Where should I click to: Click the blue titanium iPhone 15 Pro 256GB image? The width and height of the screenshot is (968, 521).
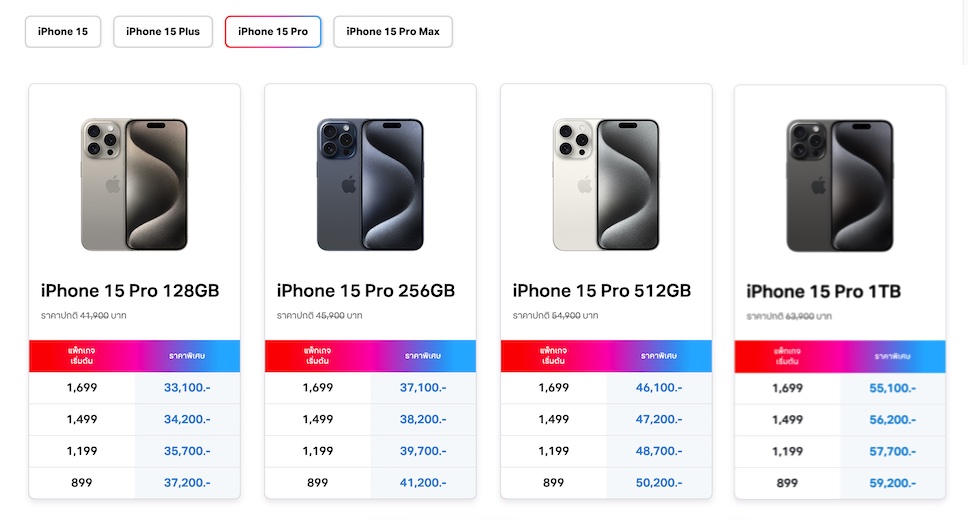370,185
